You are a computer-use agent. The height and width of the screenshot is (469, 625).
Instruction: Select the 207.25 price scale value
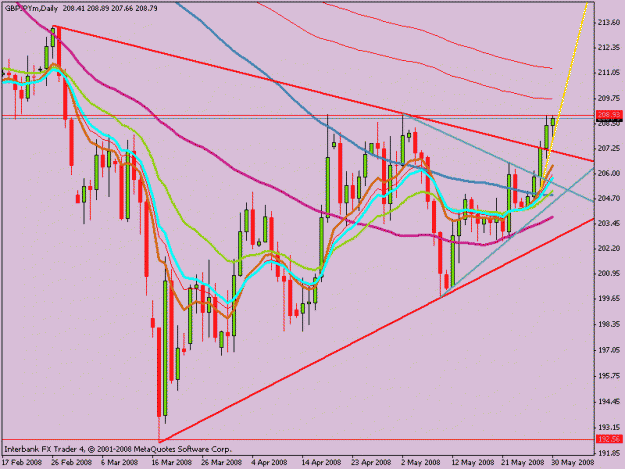608,148
